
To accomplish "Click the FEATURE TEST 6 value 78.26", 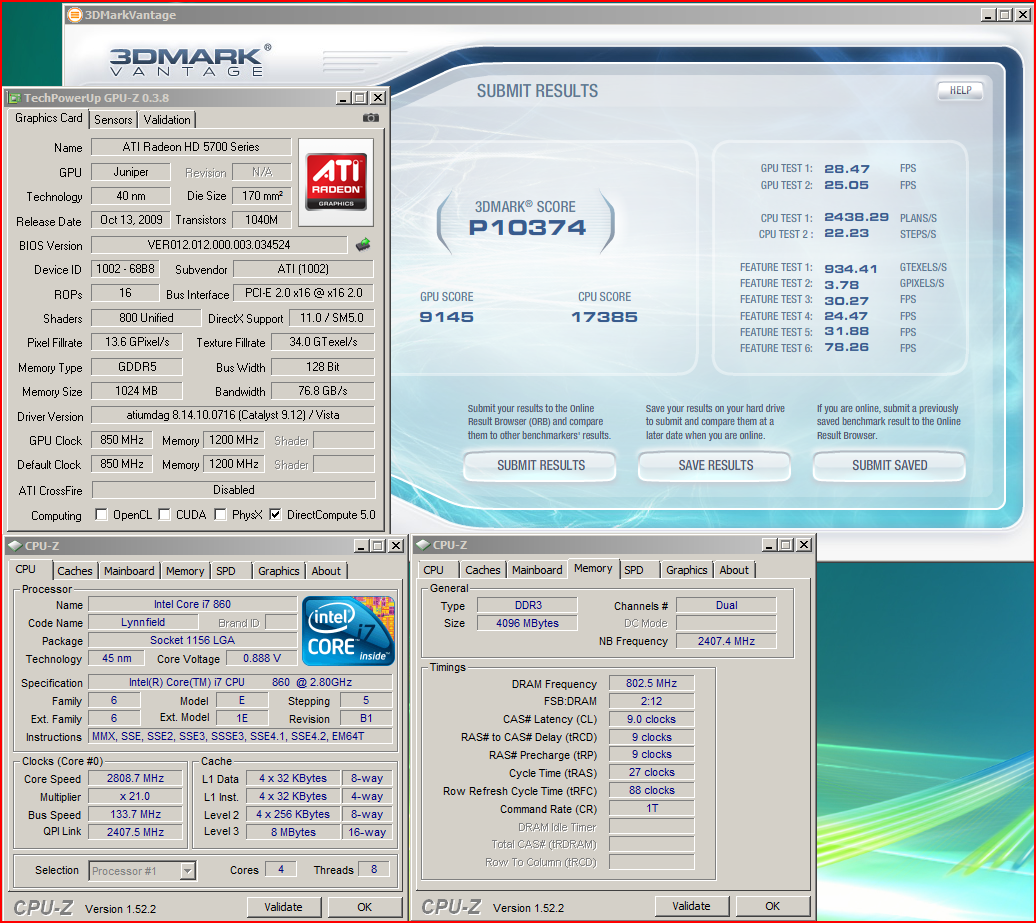I will click(846, 348).
